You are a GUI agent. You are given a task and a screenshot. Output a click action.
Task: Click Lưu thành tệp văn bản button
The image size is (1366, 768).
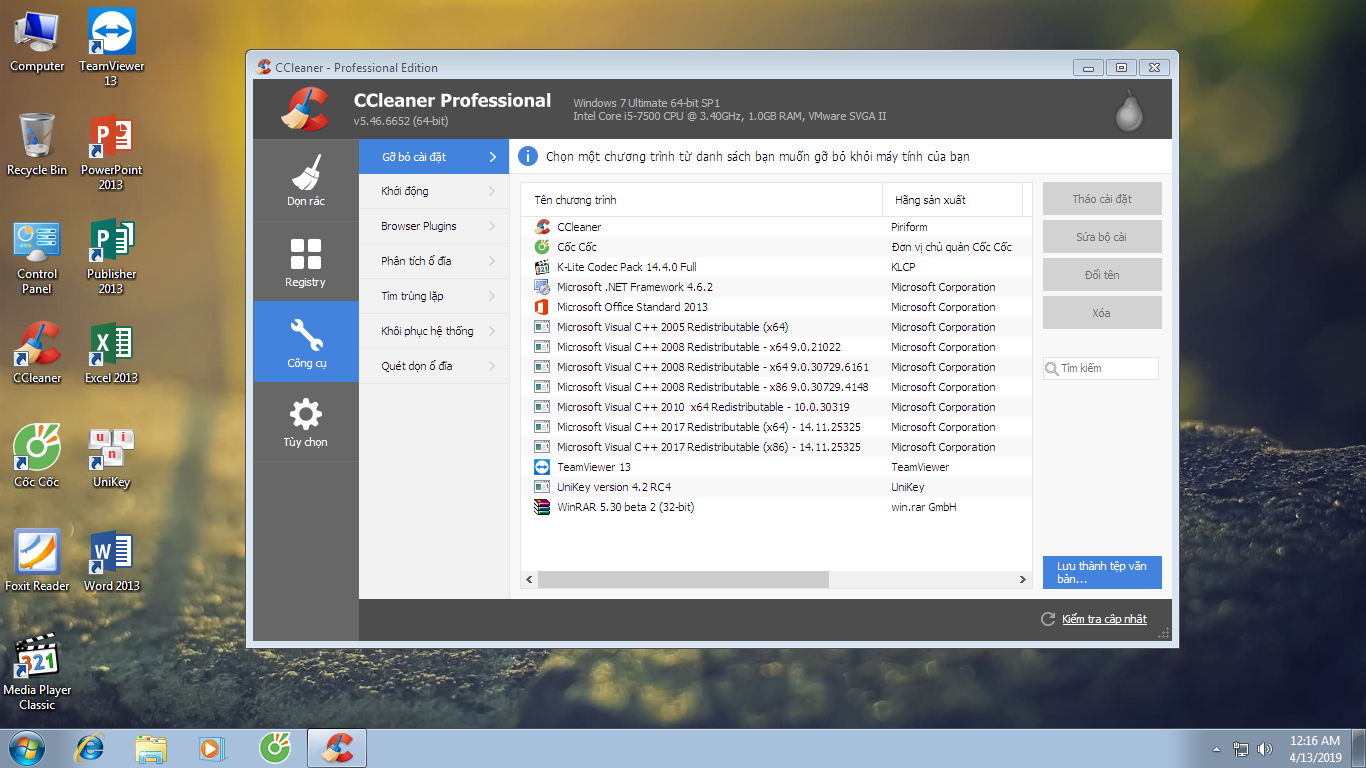(x=1102, y=572)
